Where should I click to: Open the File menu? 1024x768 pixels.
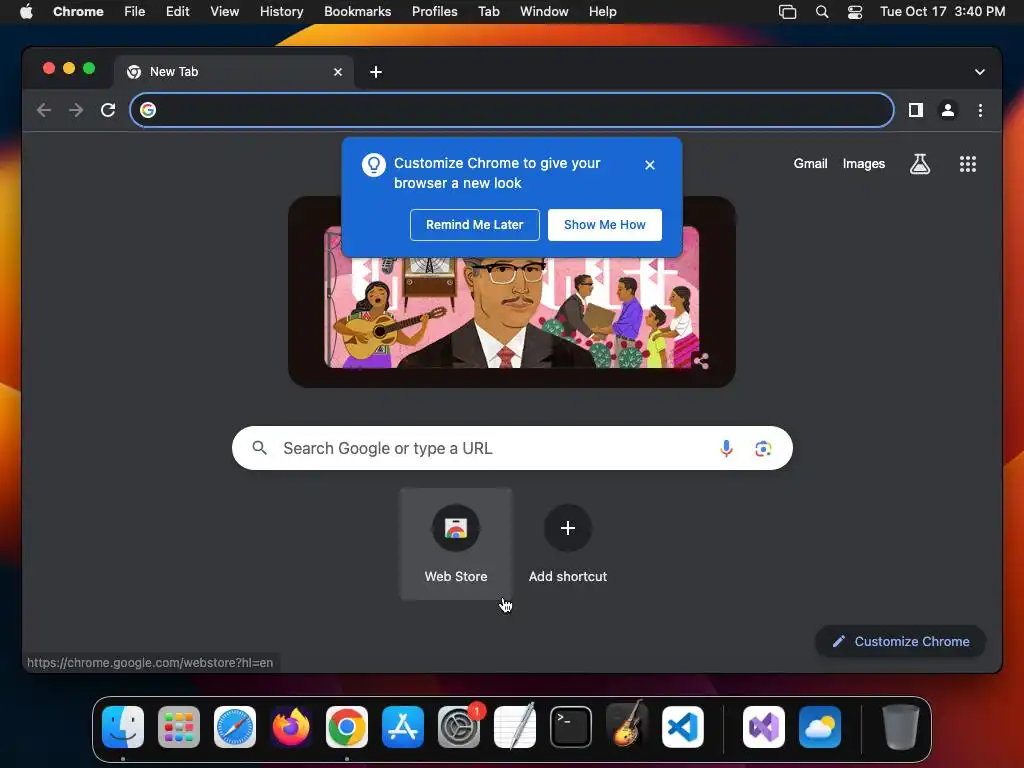[135, 11]
